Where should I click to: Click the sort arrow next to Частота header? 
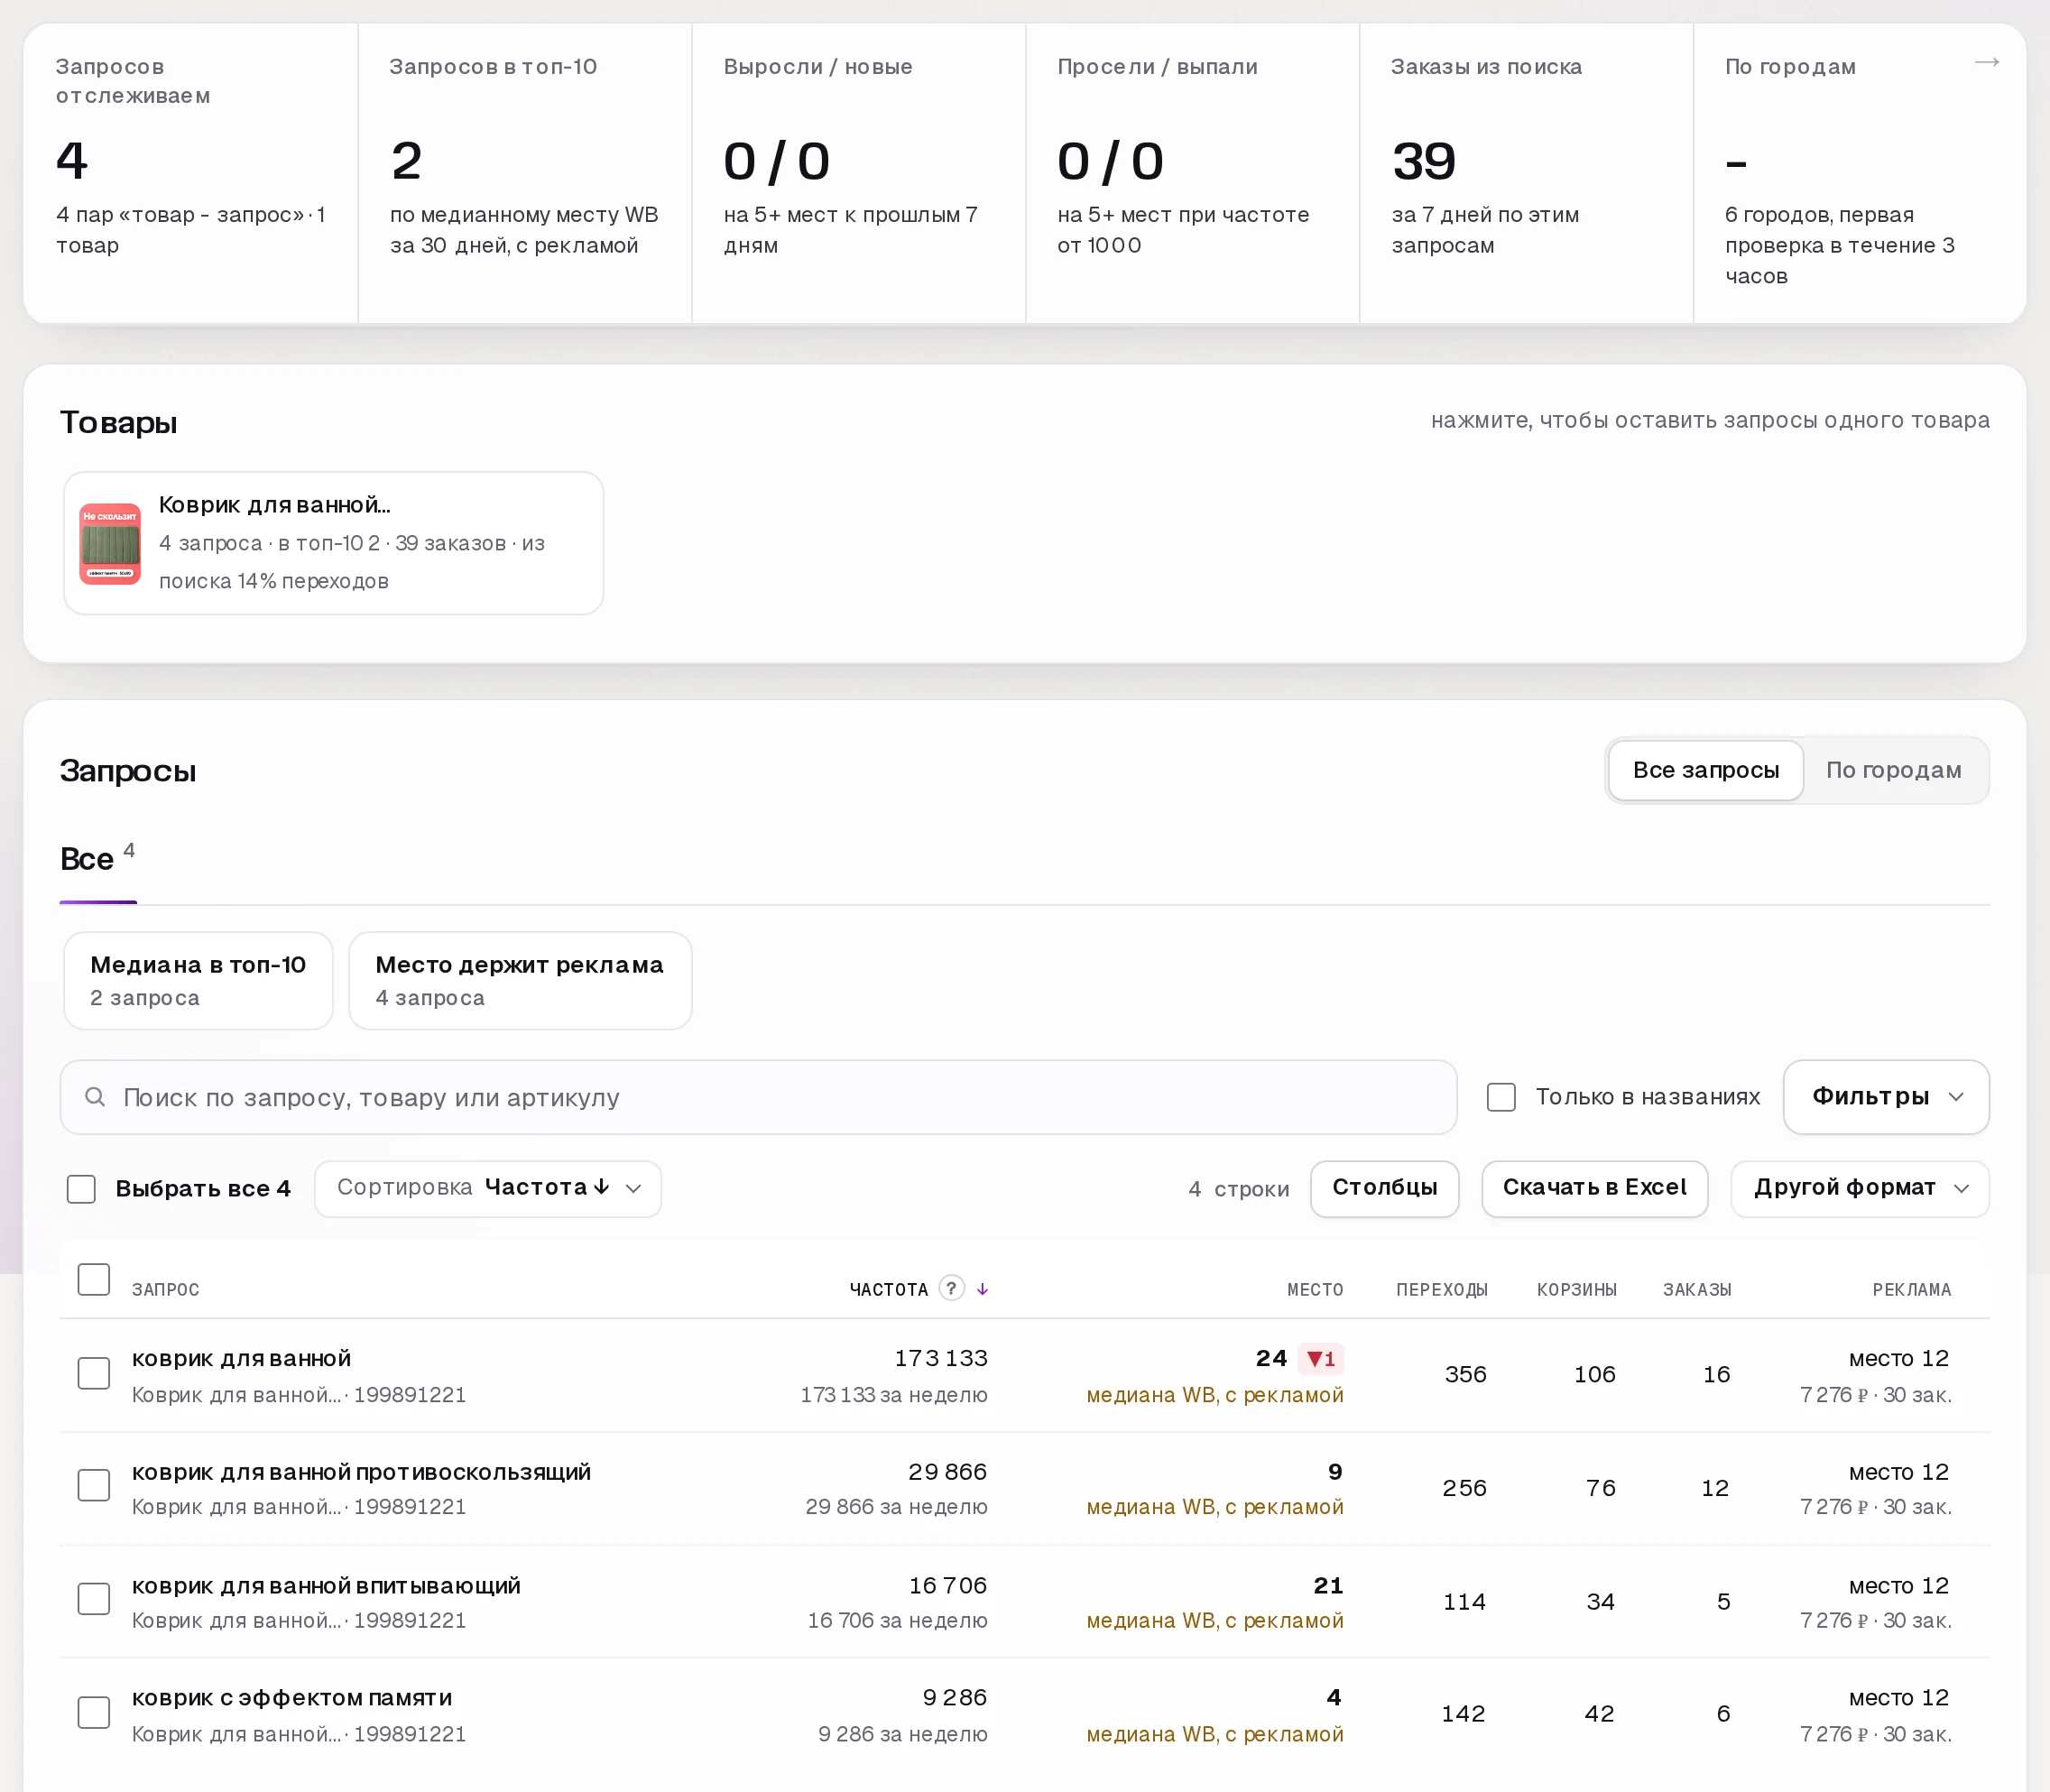(x=982, y=1289)
